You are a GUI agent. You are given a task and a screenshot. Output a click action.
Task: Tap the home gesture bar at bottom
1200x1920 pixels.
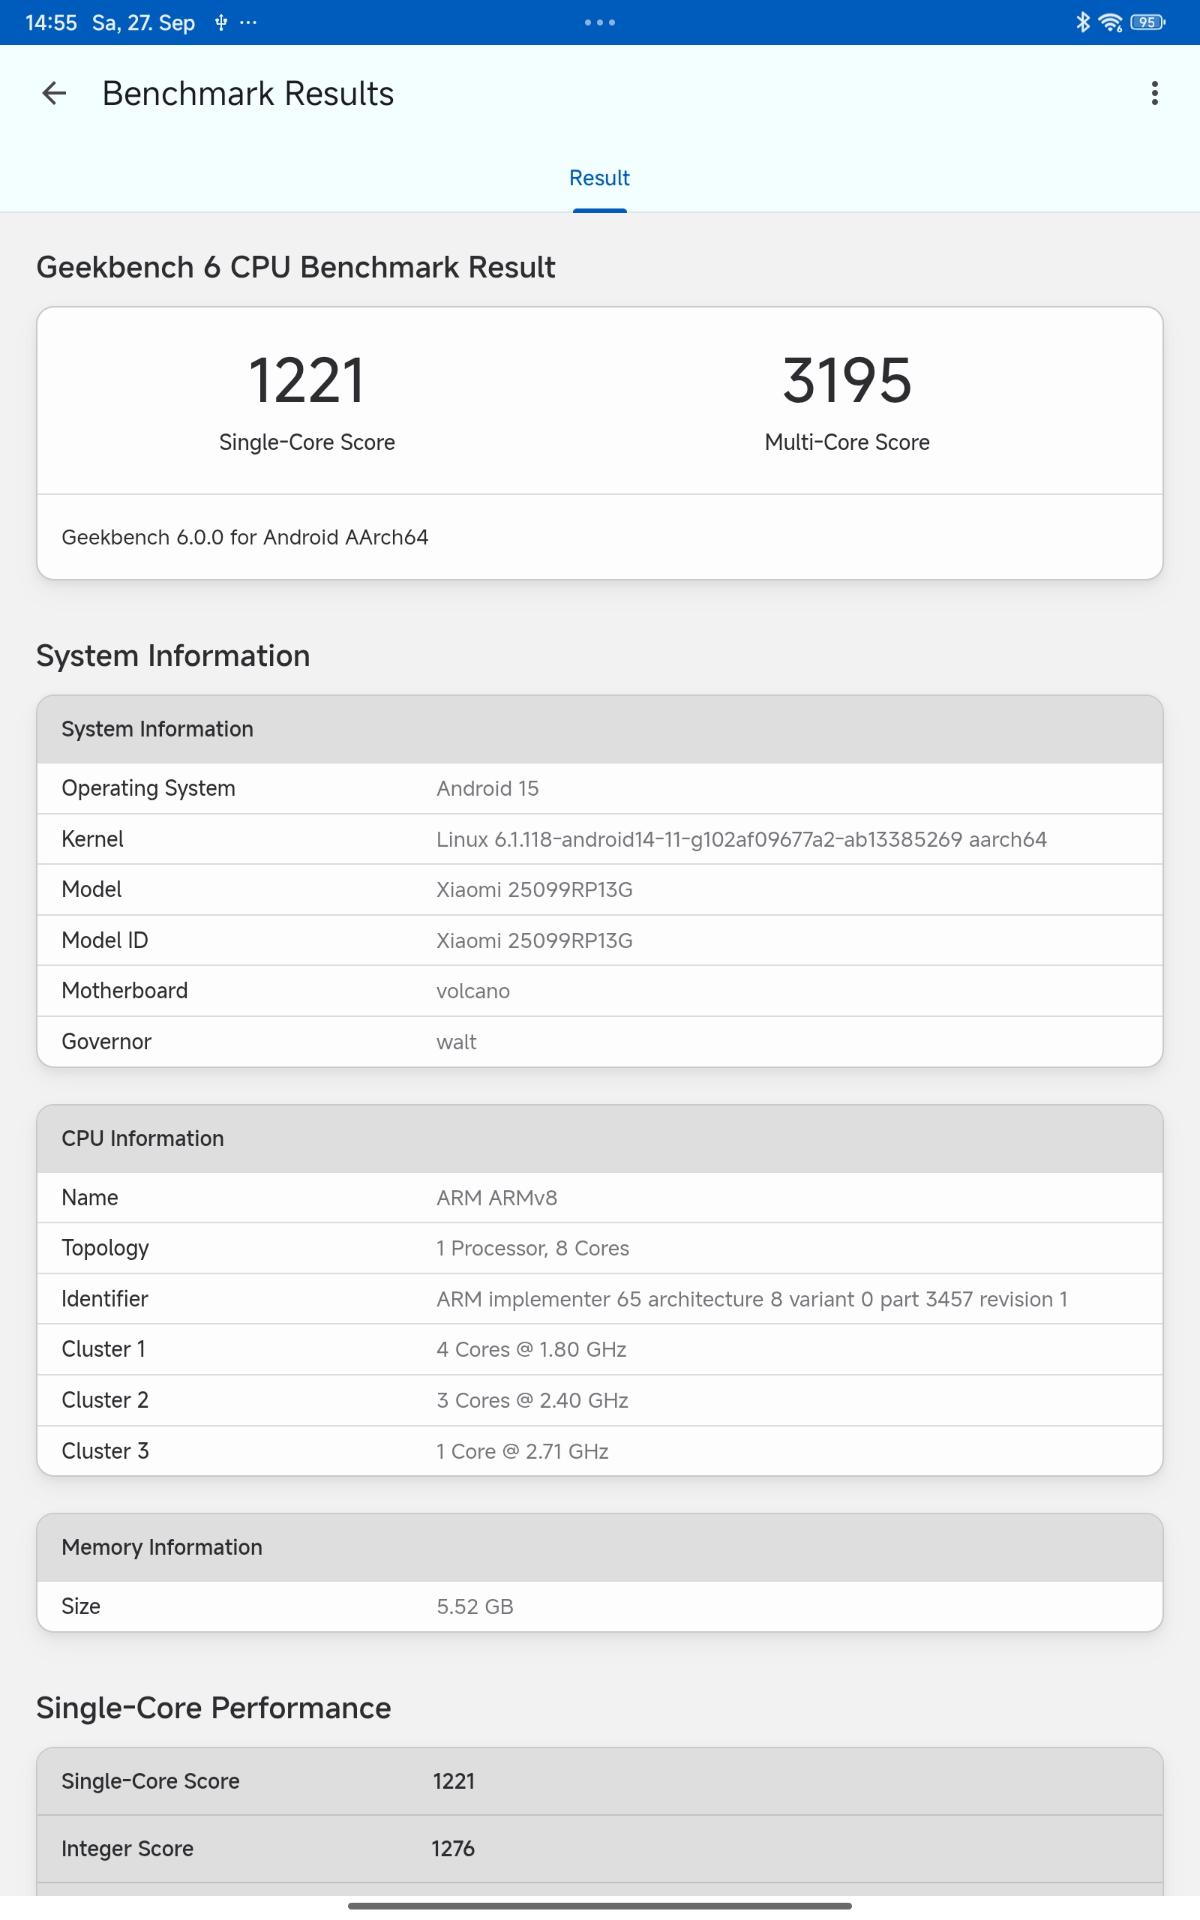600,1906
